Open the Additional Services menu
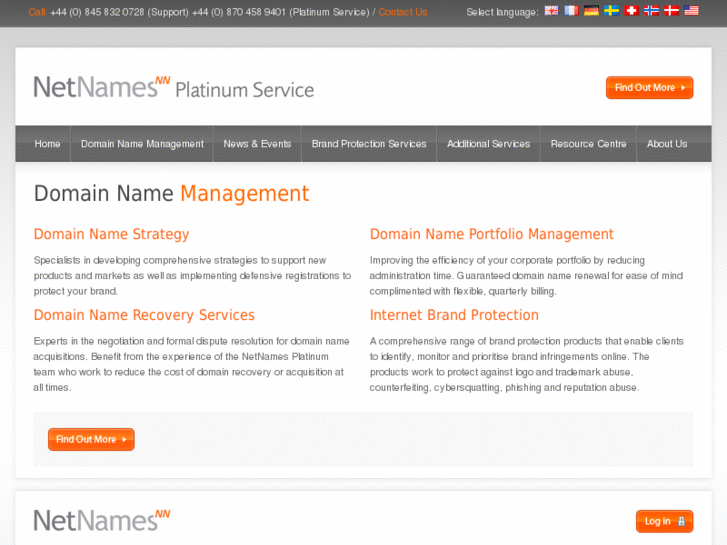The width and height of the screenshot is (727, 545). (489, 144)
